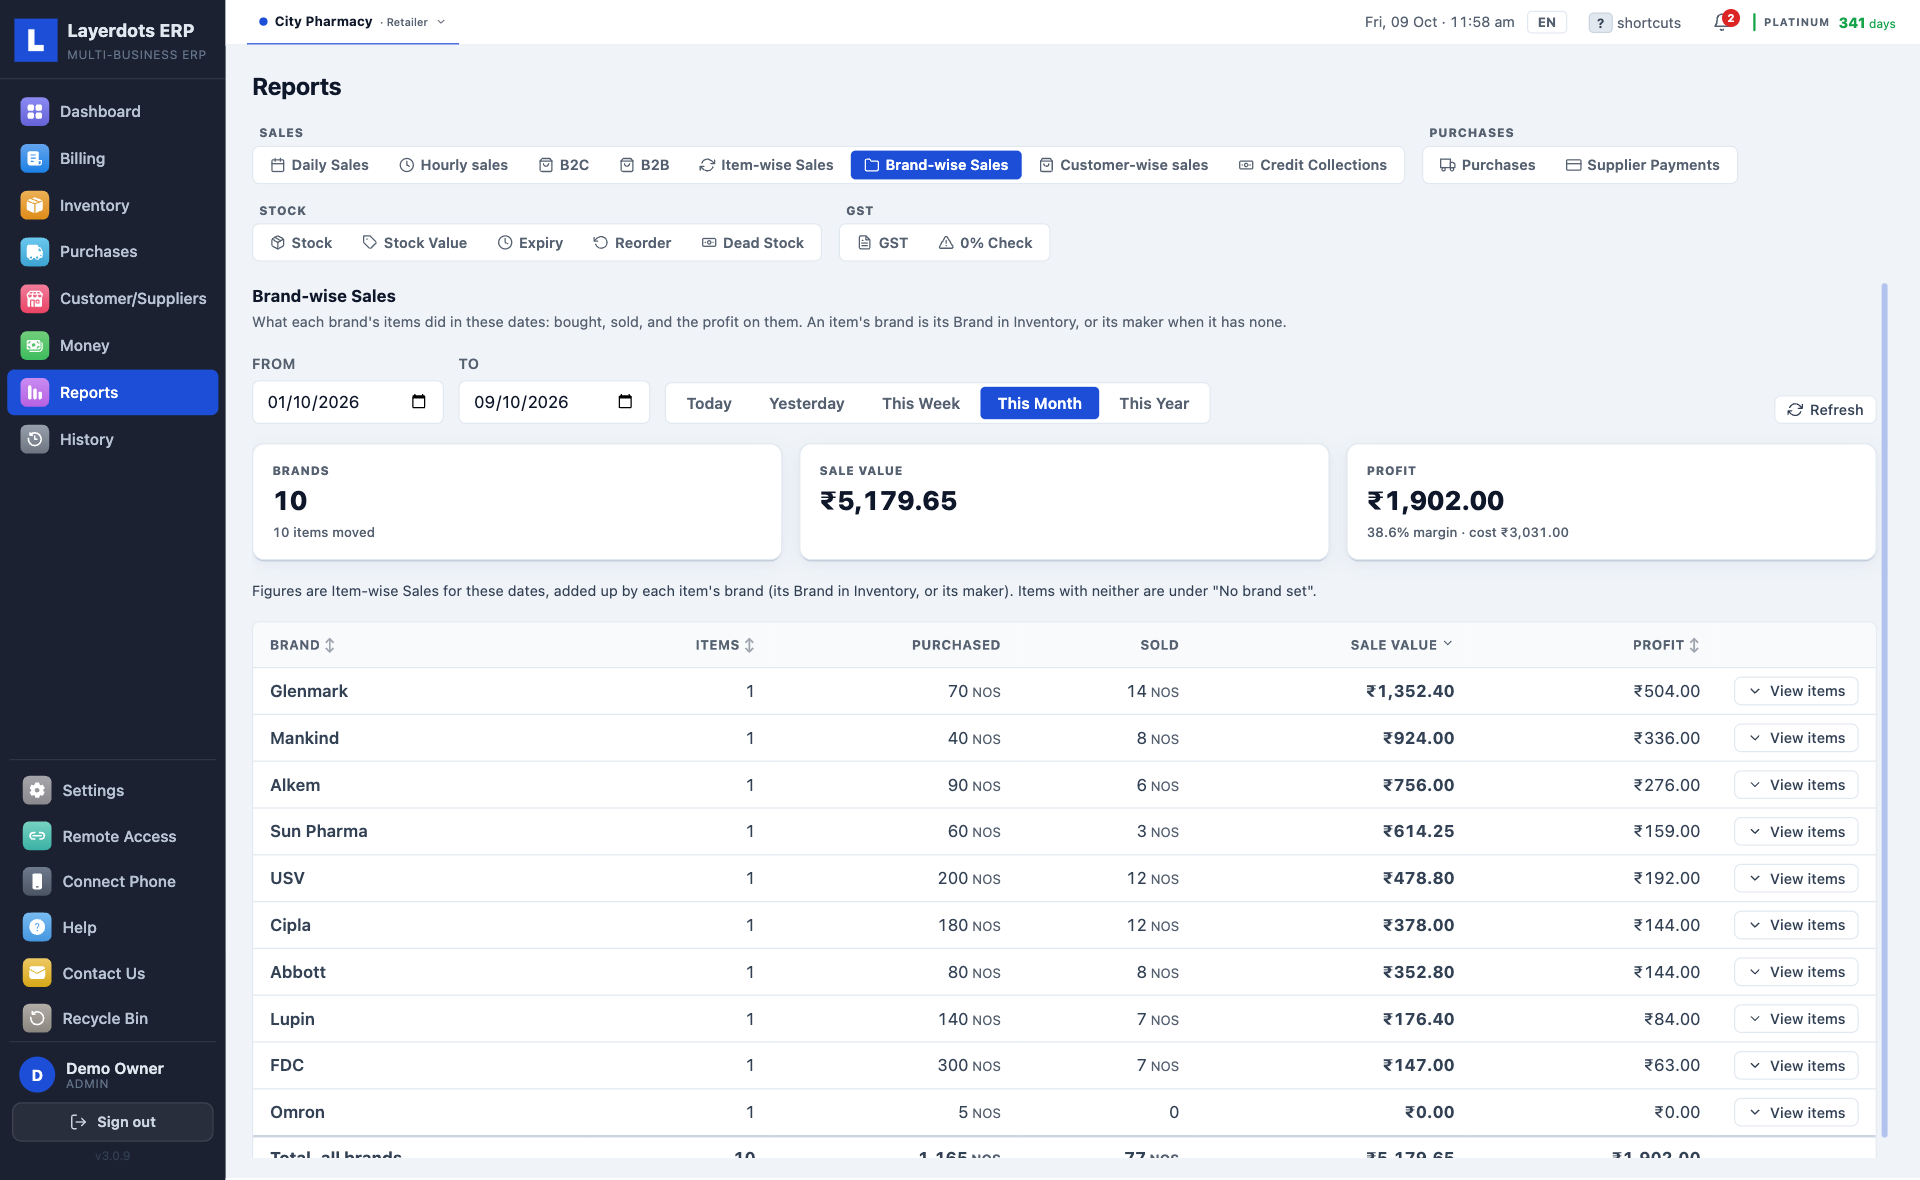Open the Customer/Suppliers store icon

pyautogui.click(x=35, y=298)
